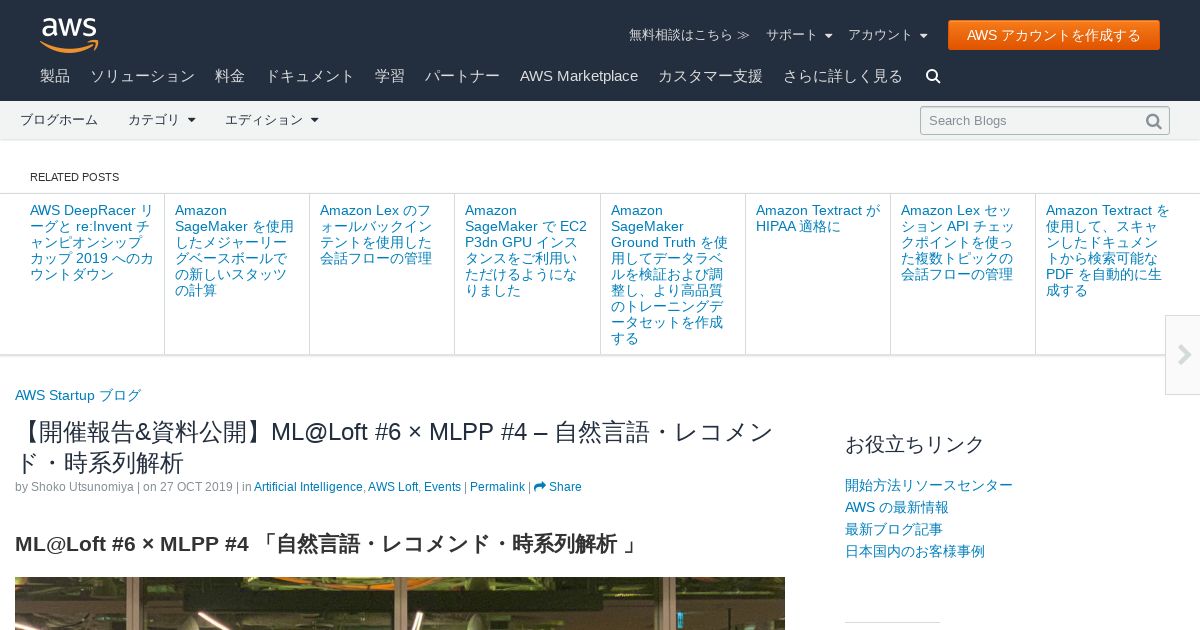Open the ドキュメント menu
The width and height of the screenshot is (1200, 630).
(310, 76)
